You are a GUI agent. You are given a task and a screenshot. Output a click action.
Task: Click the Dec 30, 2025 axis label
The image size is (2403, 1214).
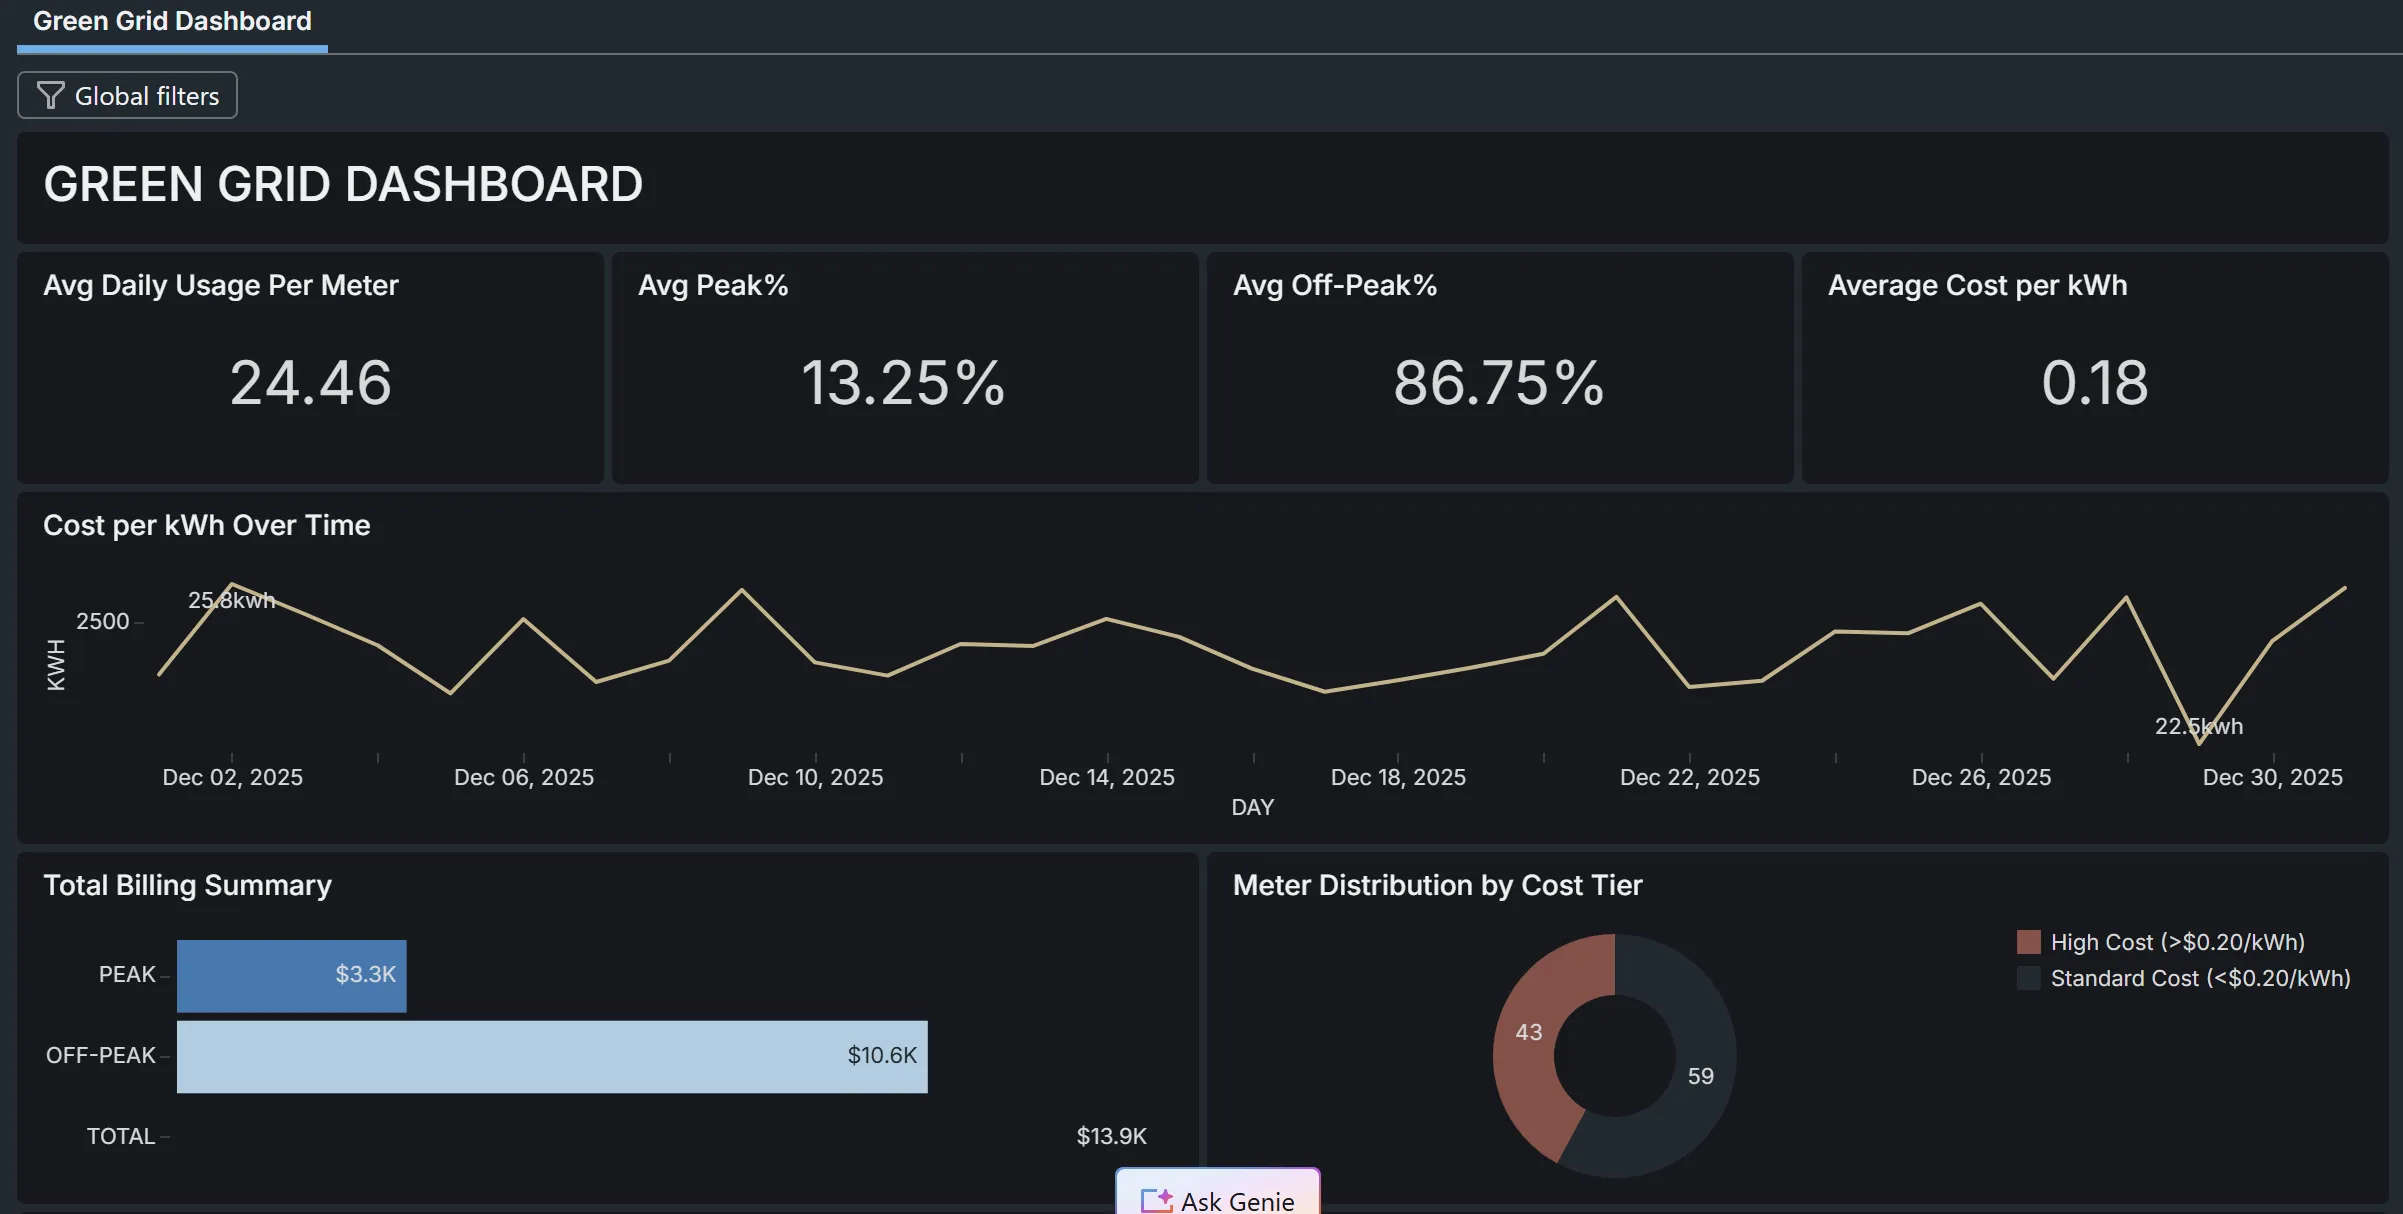[2273, 777]
